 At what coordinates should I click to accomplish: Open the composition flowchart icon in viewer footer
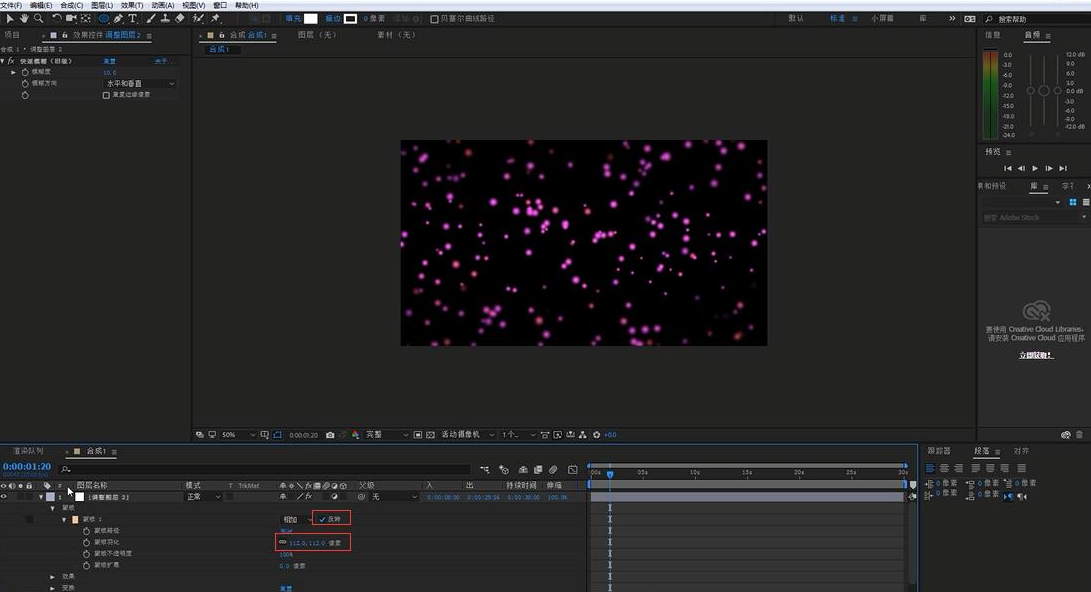582,435
